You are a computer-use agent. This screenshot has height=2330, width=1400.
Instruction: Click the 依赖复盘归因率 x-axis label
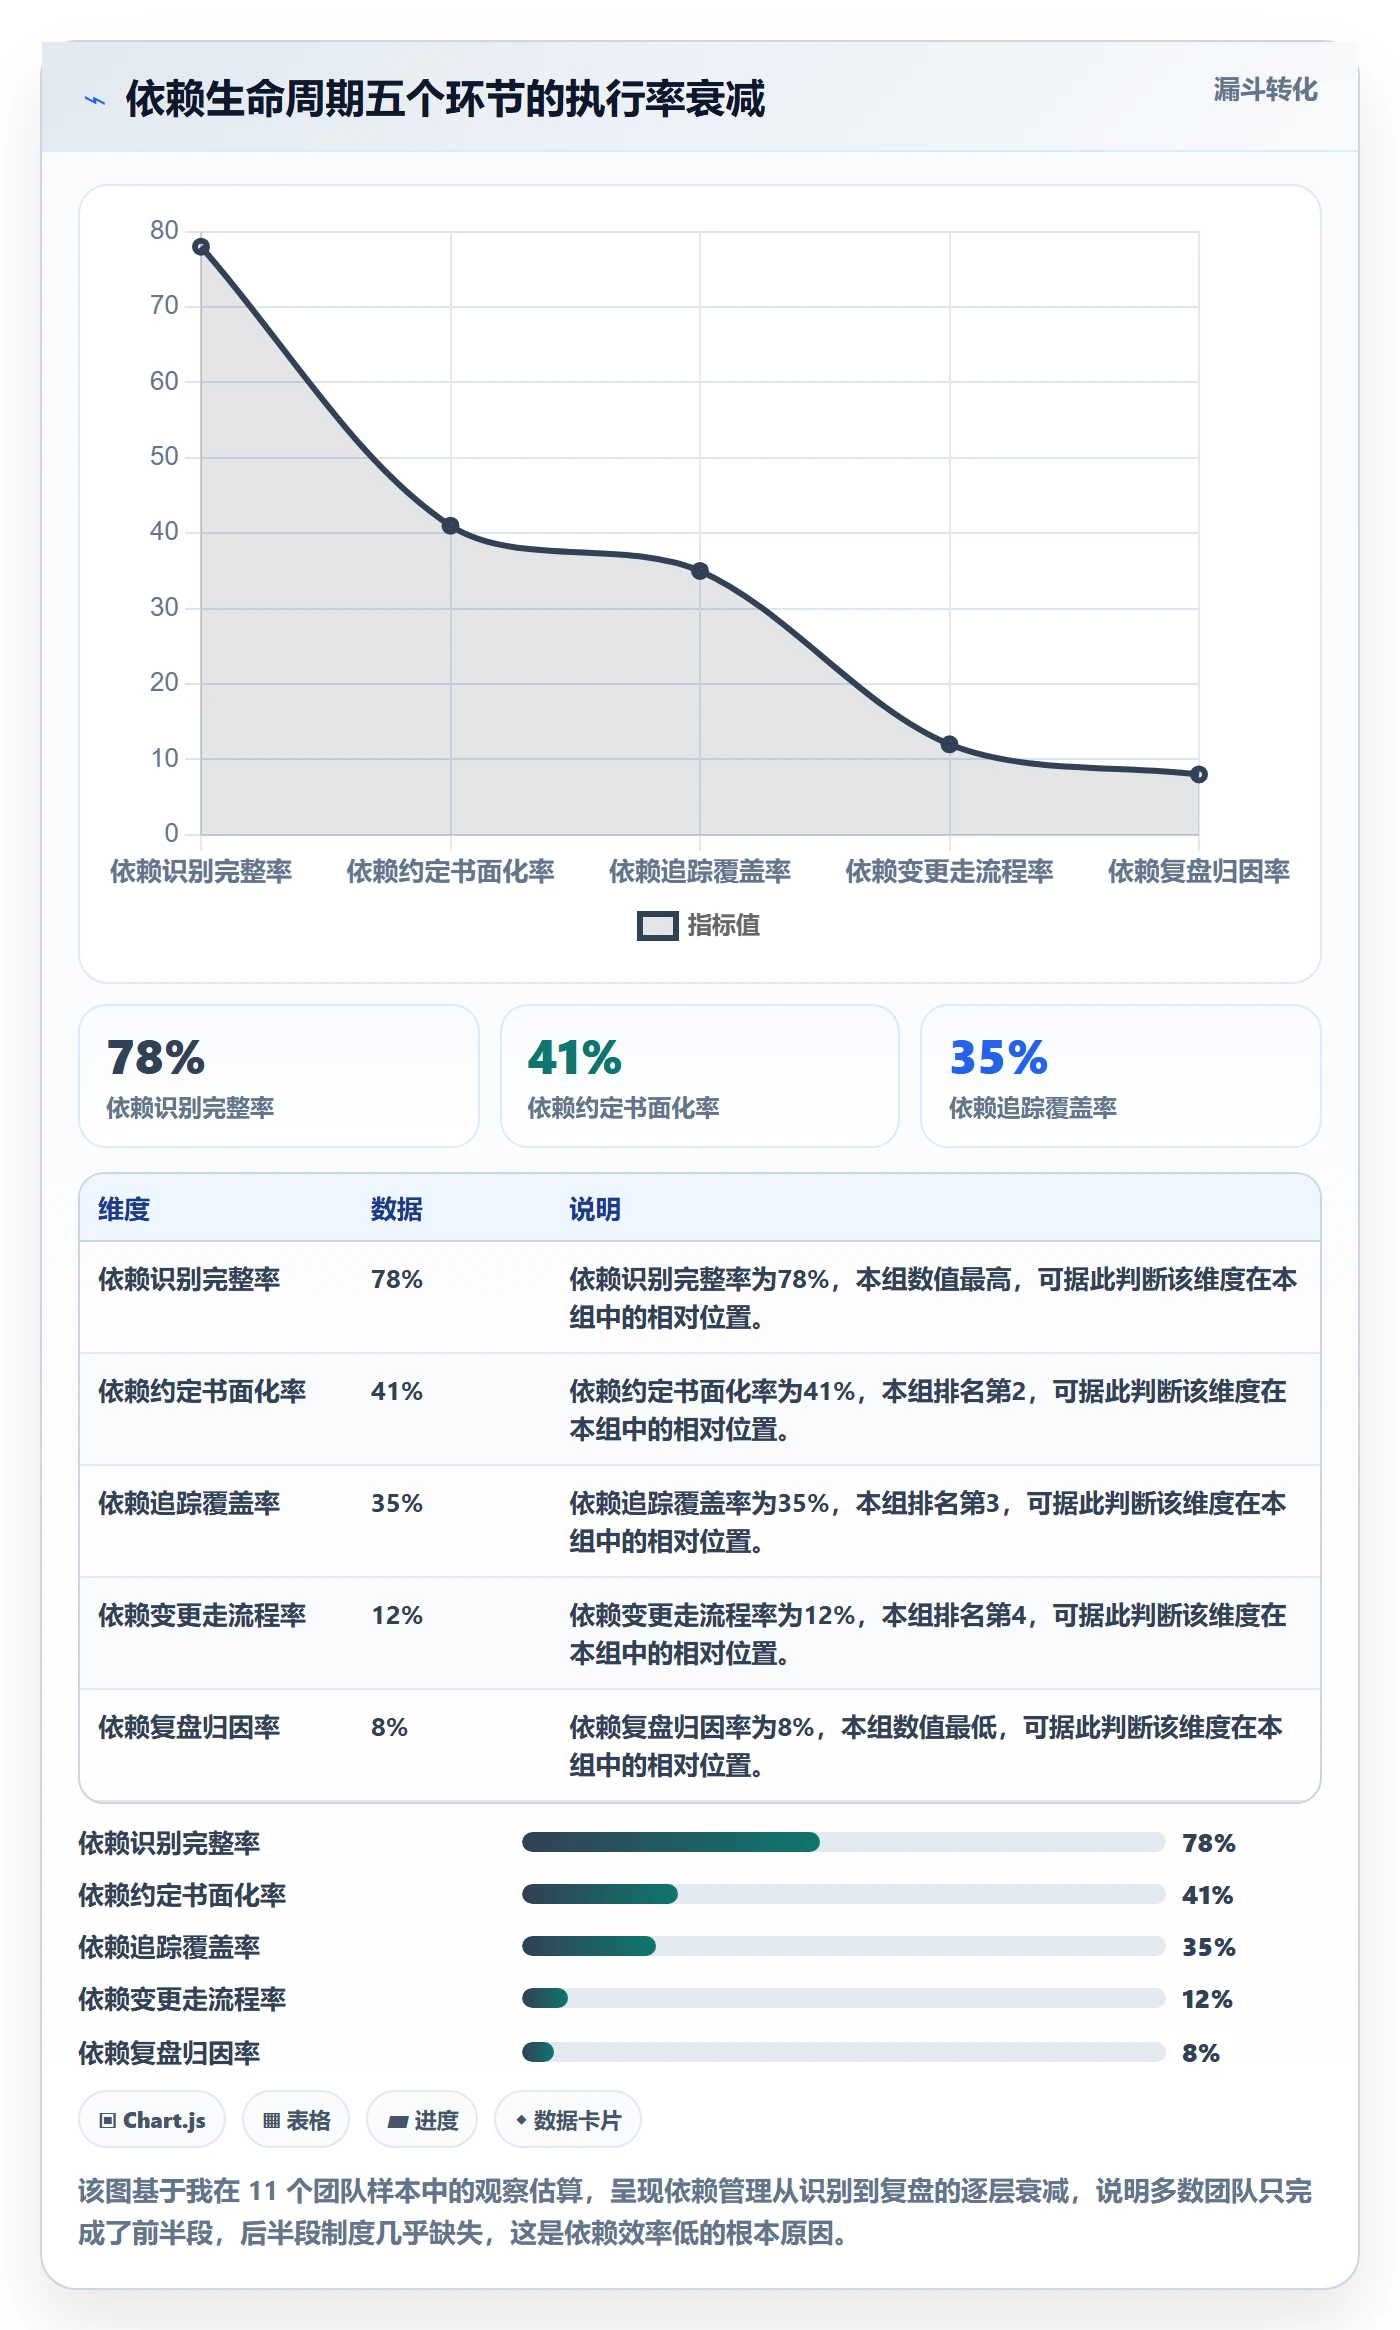point(1199,871)
